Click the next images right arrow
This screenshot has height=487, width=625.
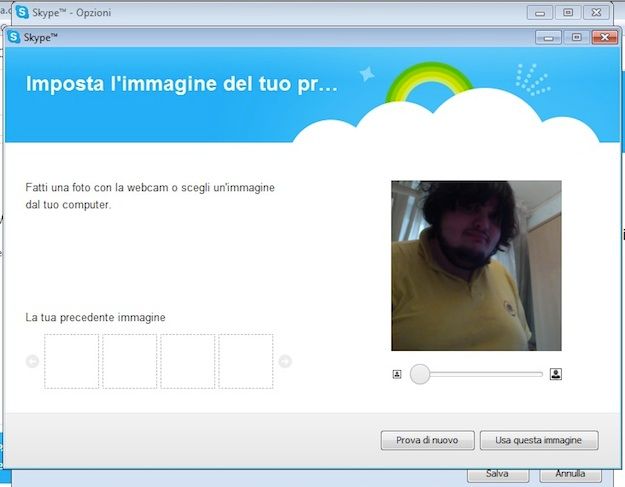tap(285, 361)
